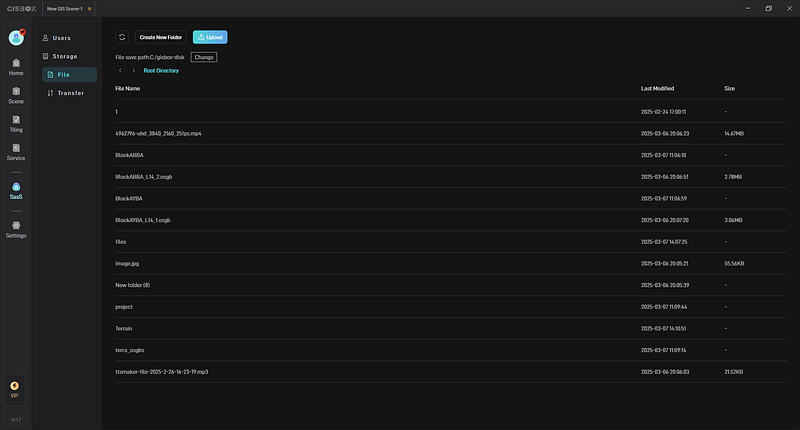Open the terra_osgbs folder row

click(451, 350)
